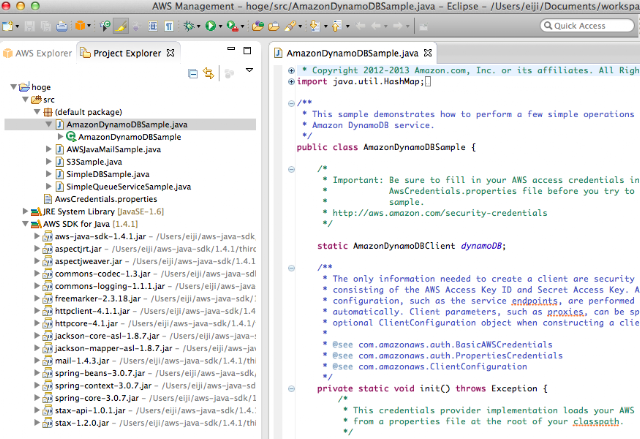Click the Back navigation arrow
Image resolution: width=640 pixels, height=439 pixels.
pos(376,27)
